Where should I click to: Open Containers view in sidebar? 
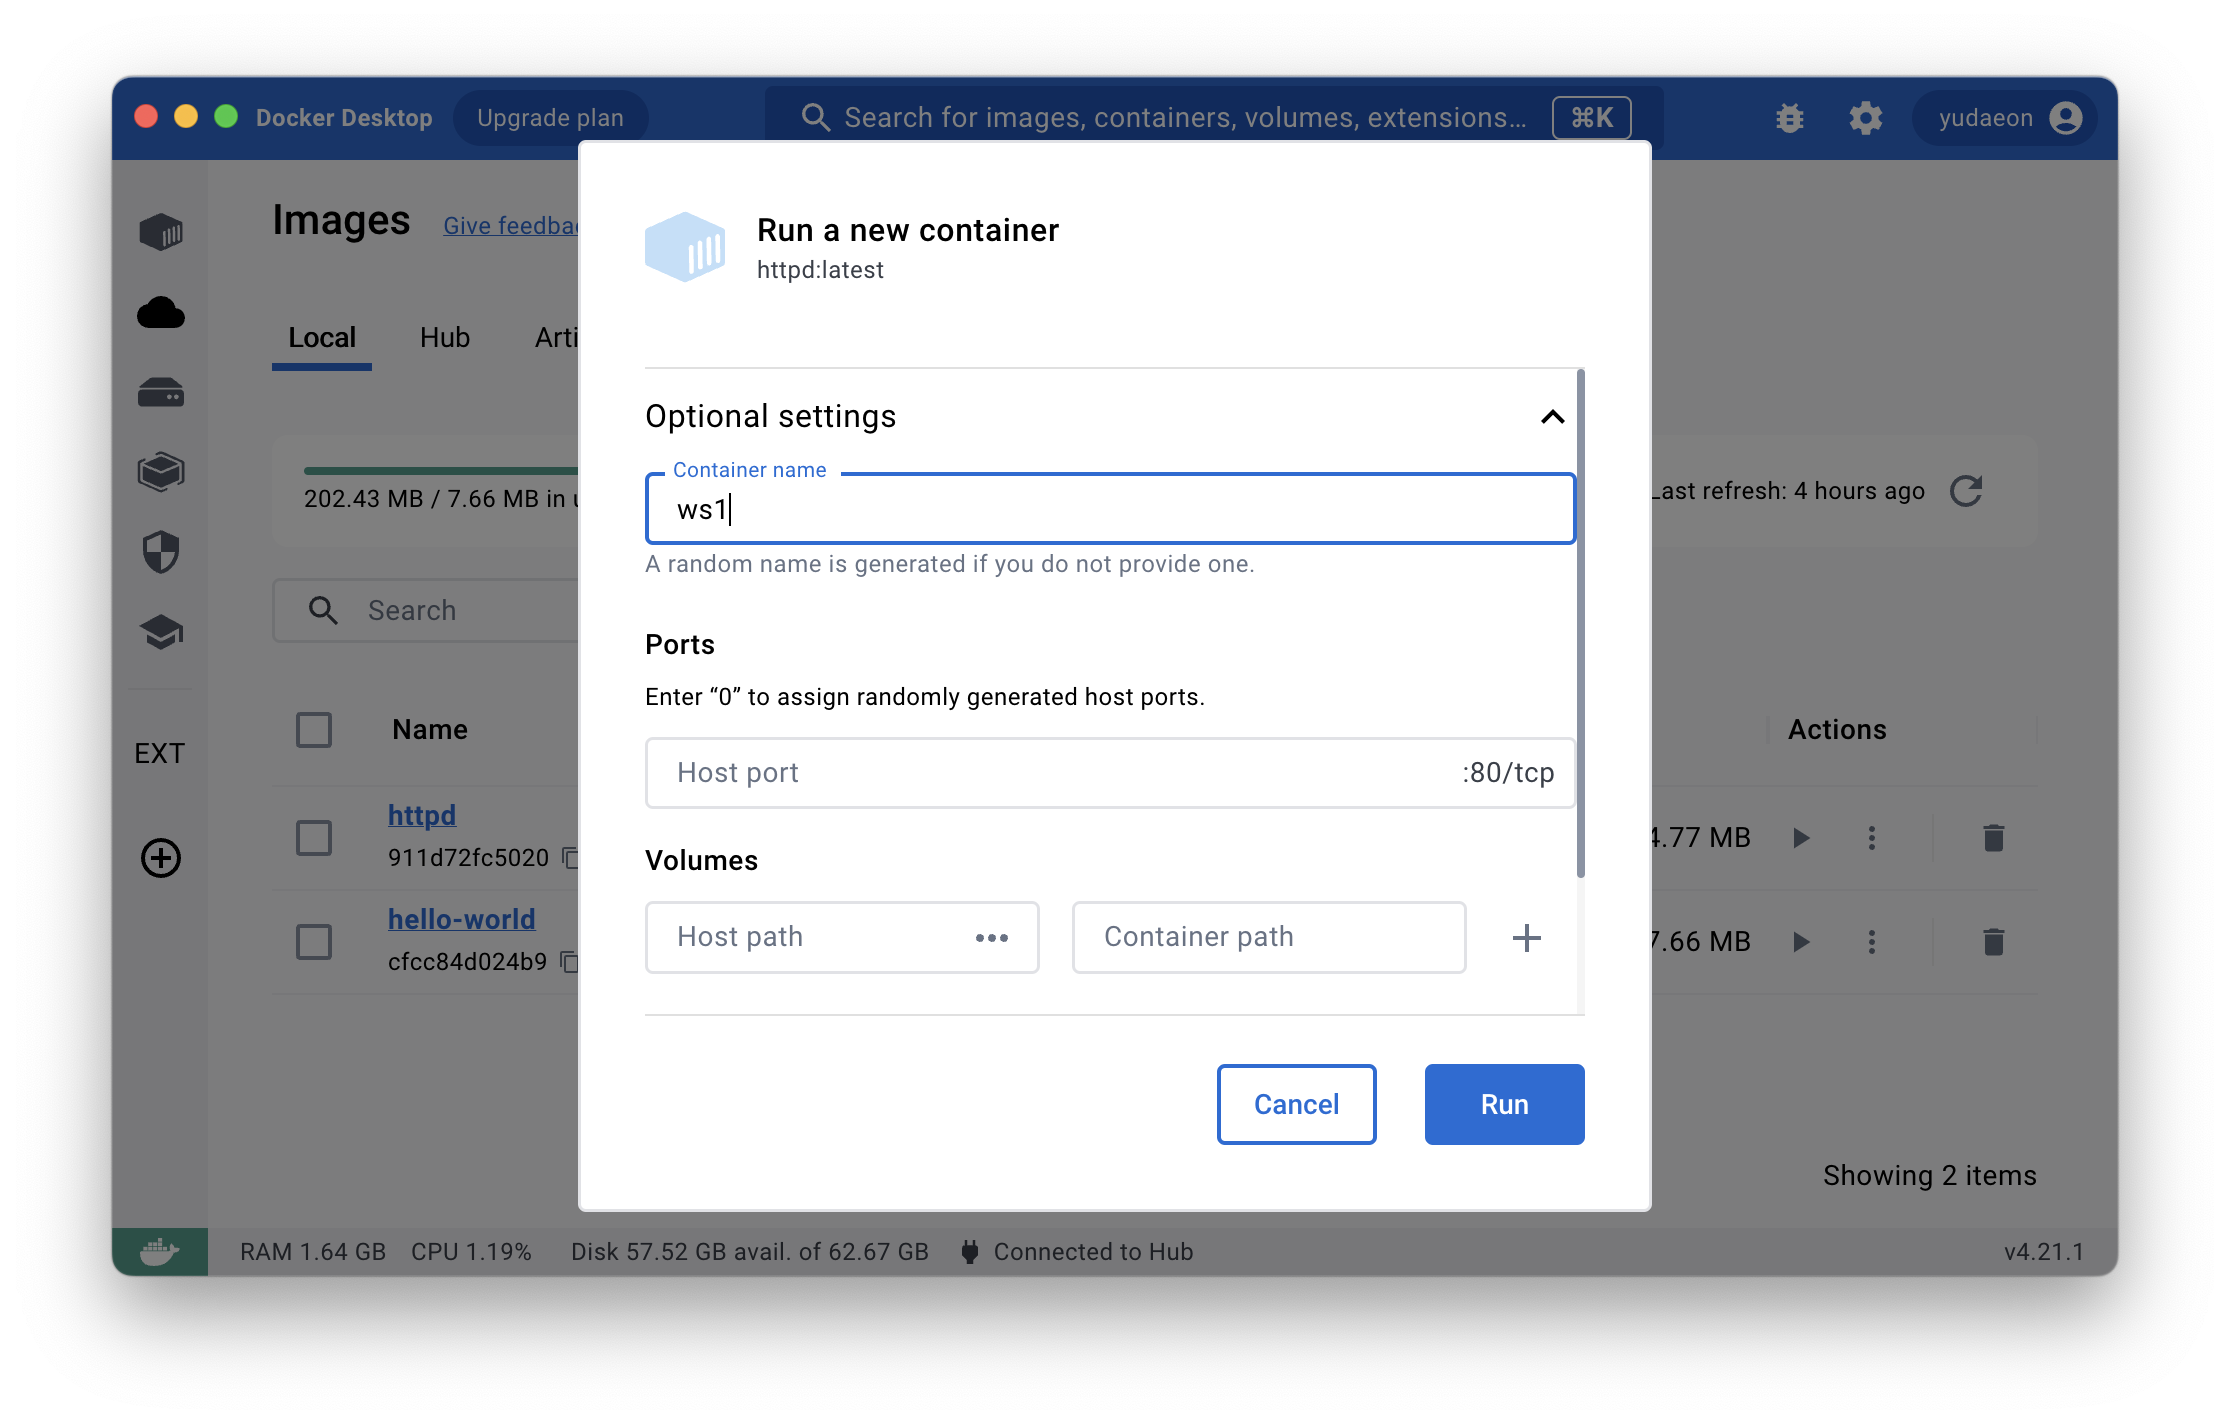coord(161,233)
